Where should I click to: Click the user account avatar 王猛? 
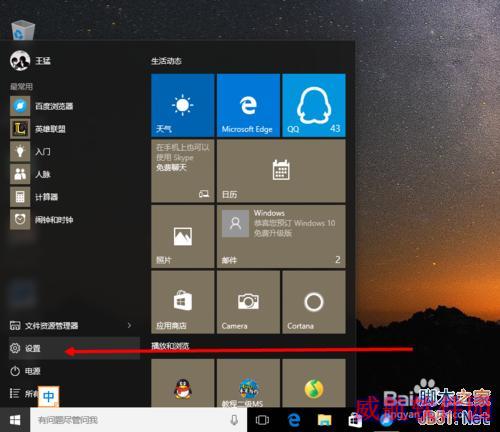click(x=20, y=61)
